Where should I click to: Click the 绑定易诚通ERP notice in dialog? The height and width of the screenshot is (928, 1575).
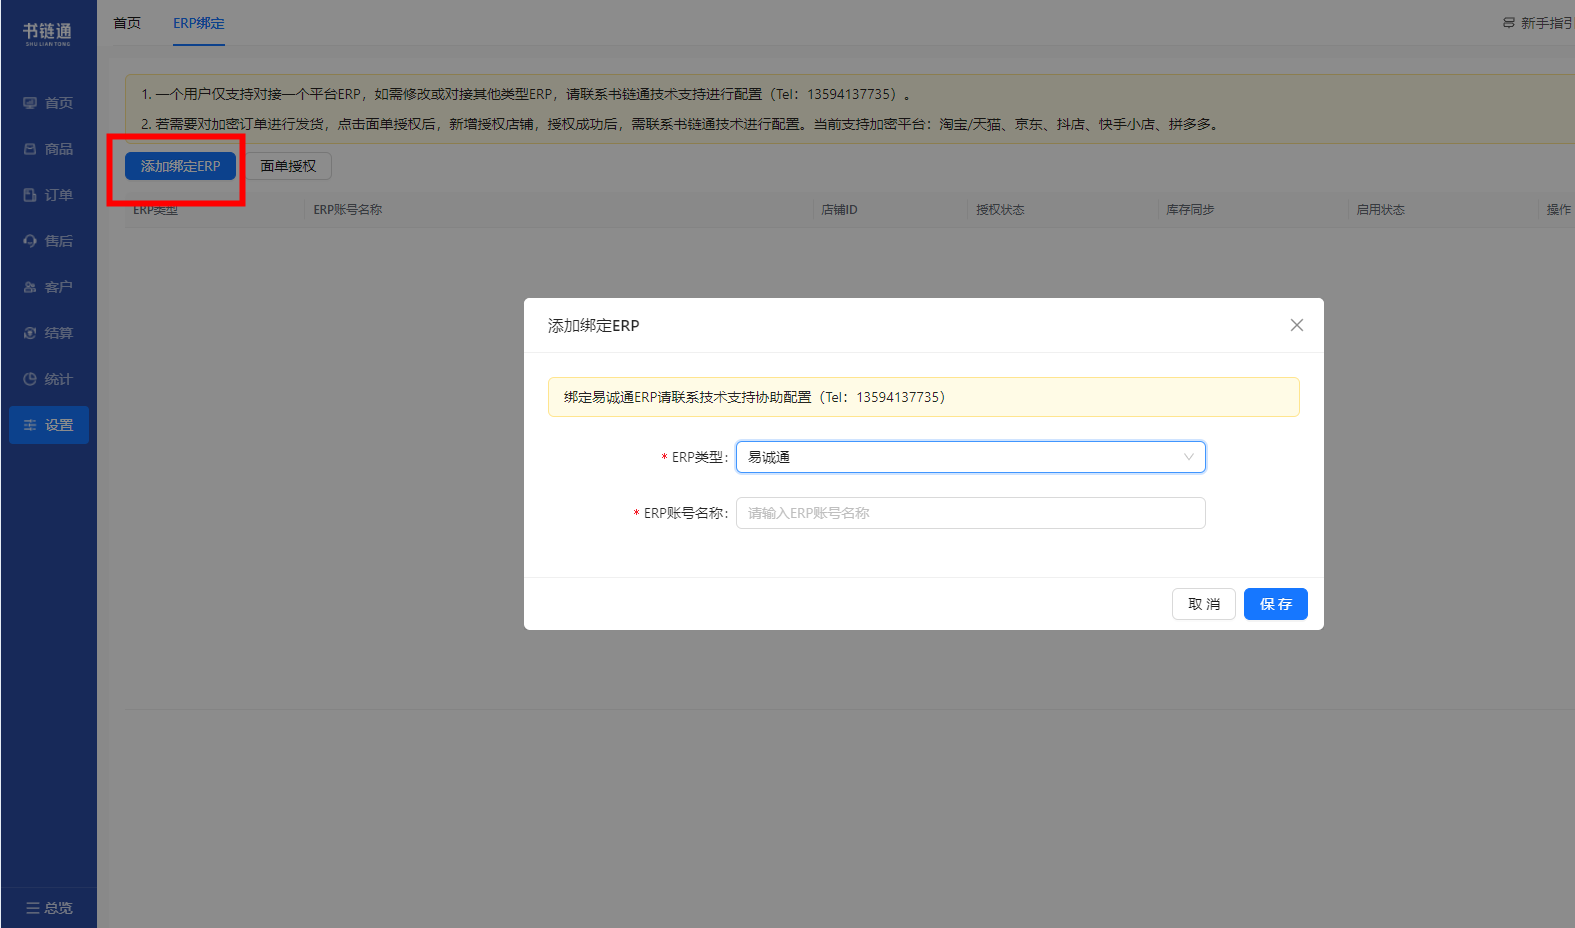(924, 397)
